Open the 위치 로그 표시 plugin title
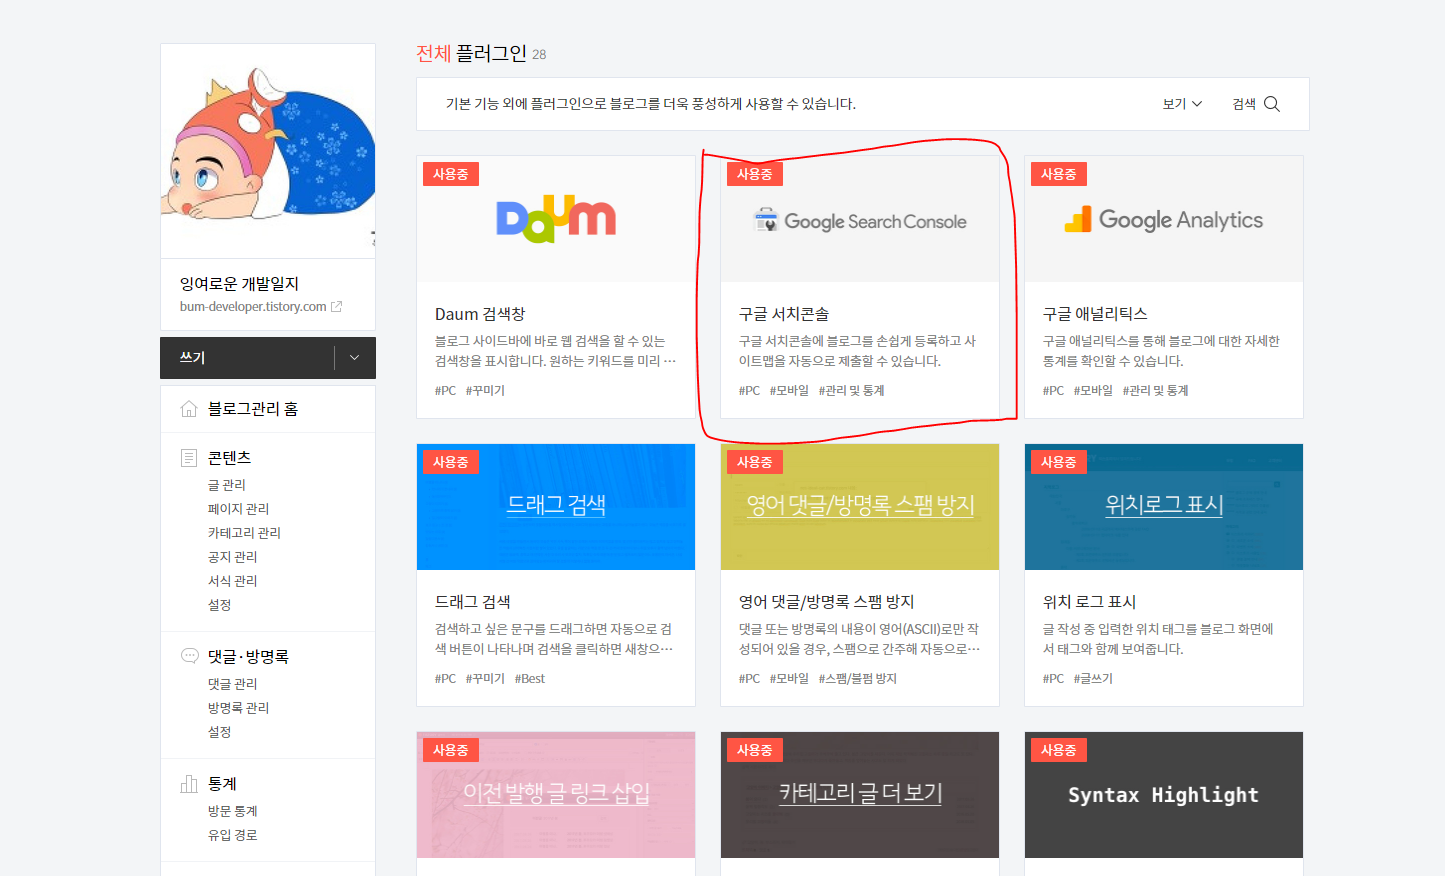Image resolution: width=1445 pixels, height=876 pixels. click(x=1089, y=602)
